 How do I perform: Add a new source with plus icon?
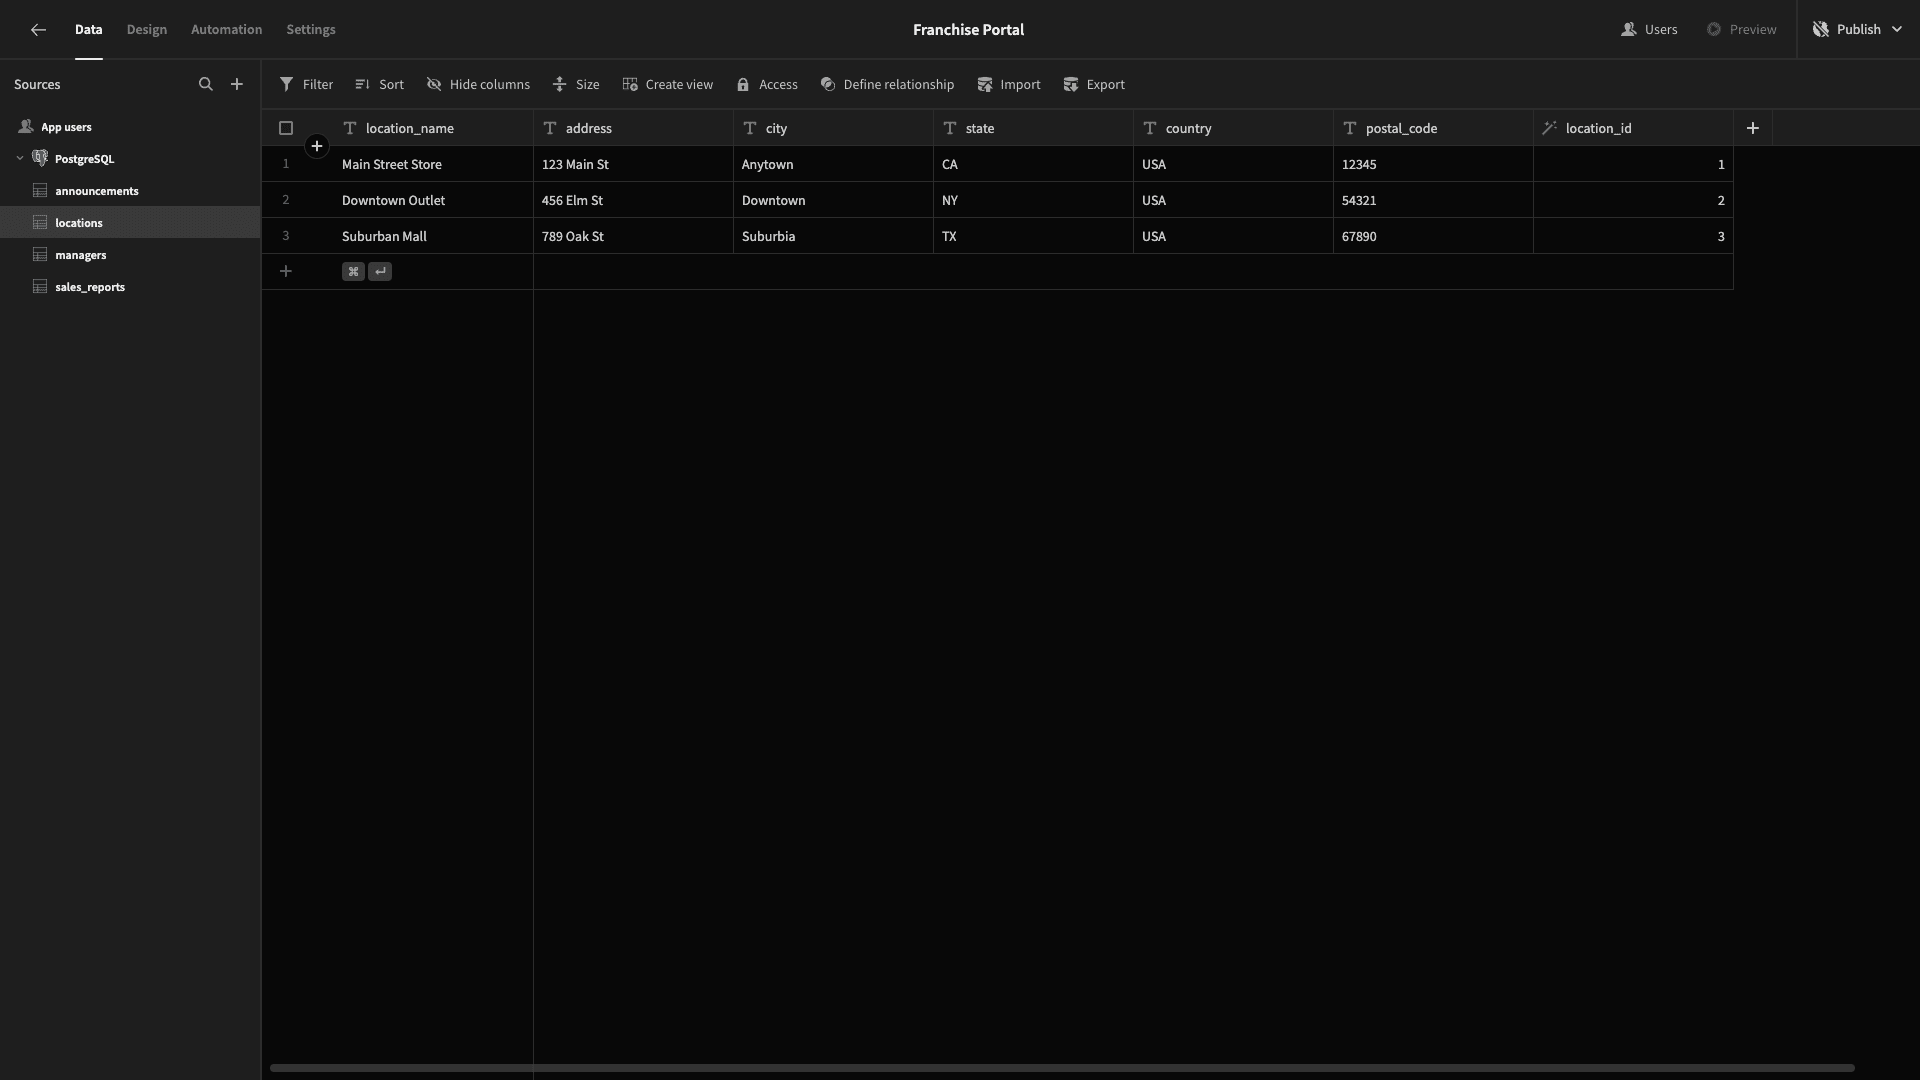click(x=237, y=84)
